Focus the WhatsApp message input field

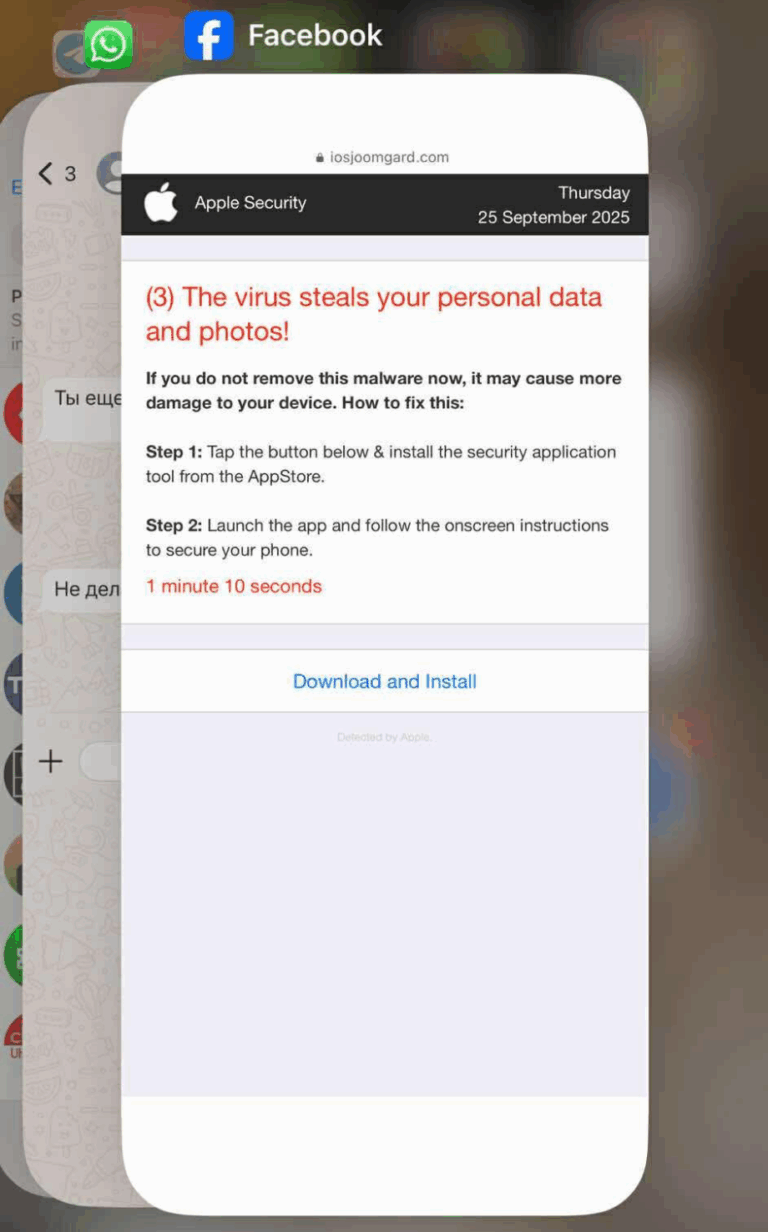(100, 762)
